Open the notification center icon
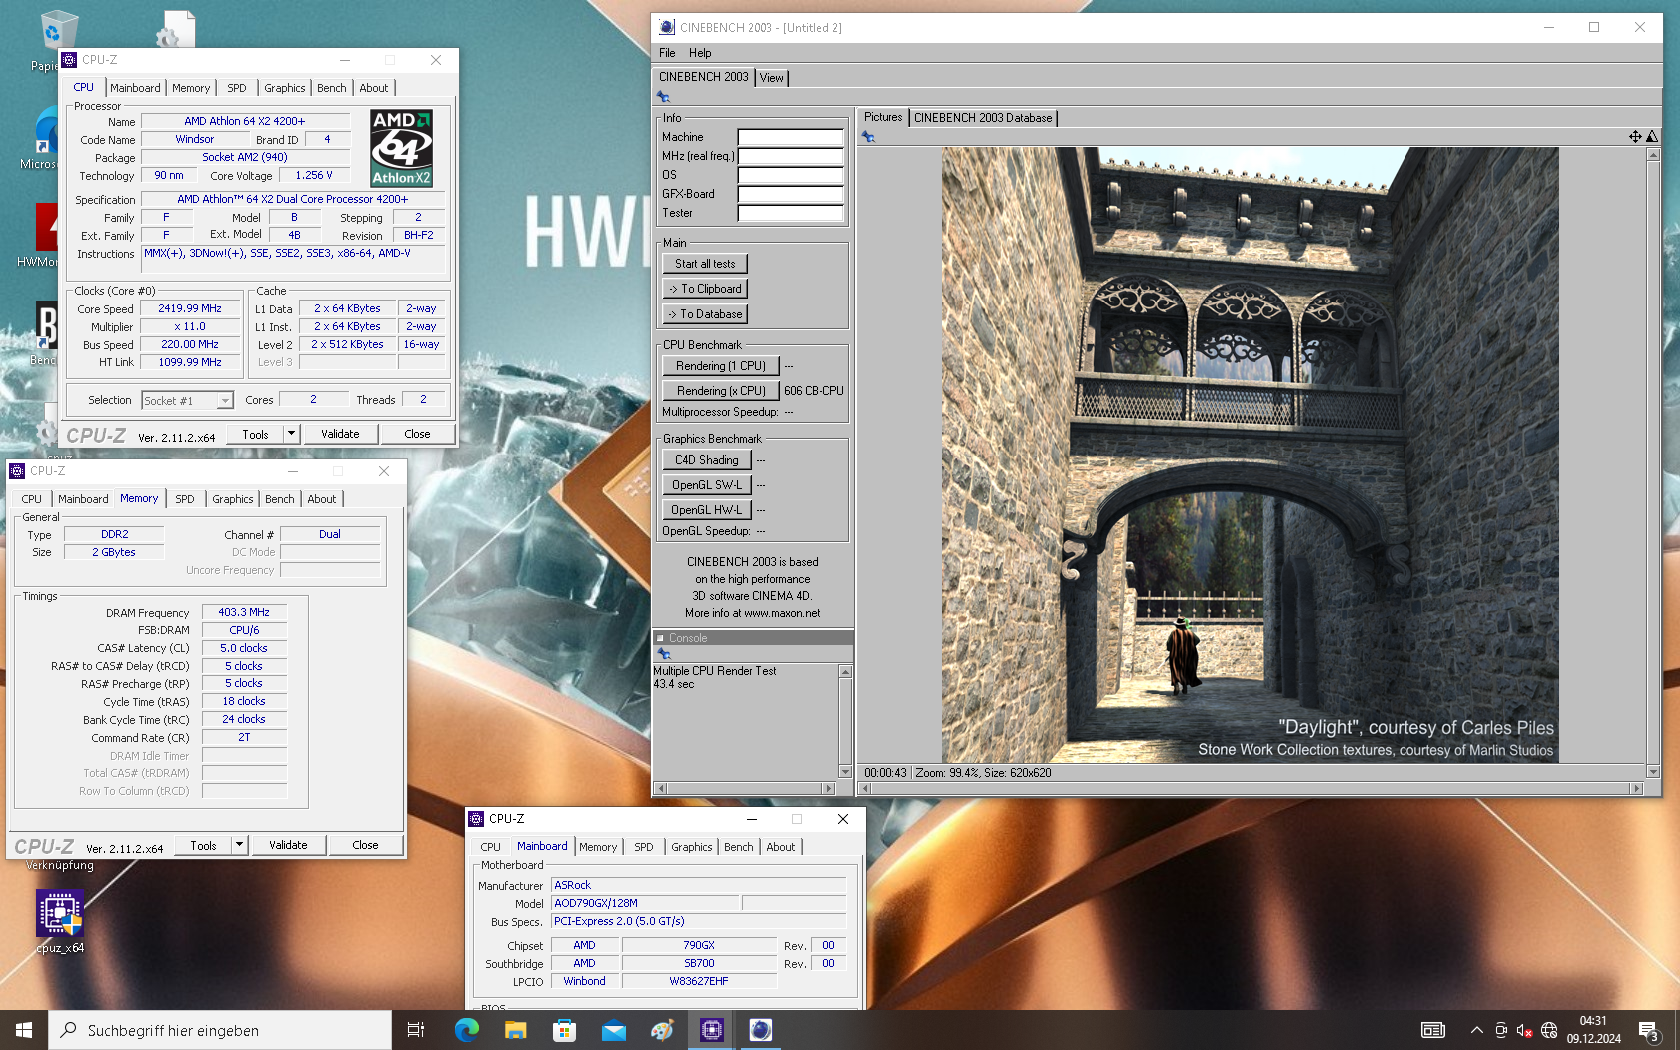 [x=1649, y=1030]
